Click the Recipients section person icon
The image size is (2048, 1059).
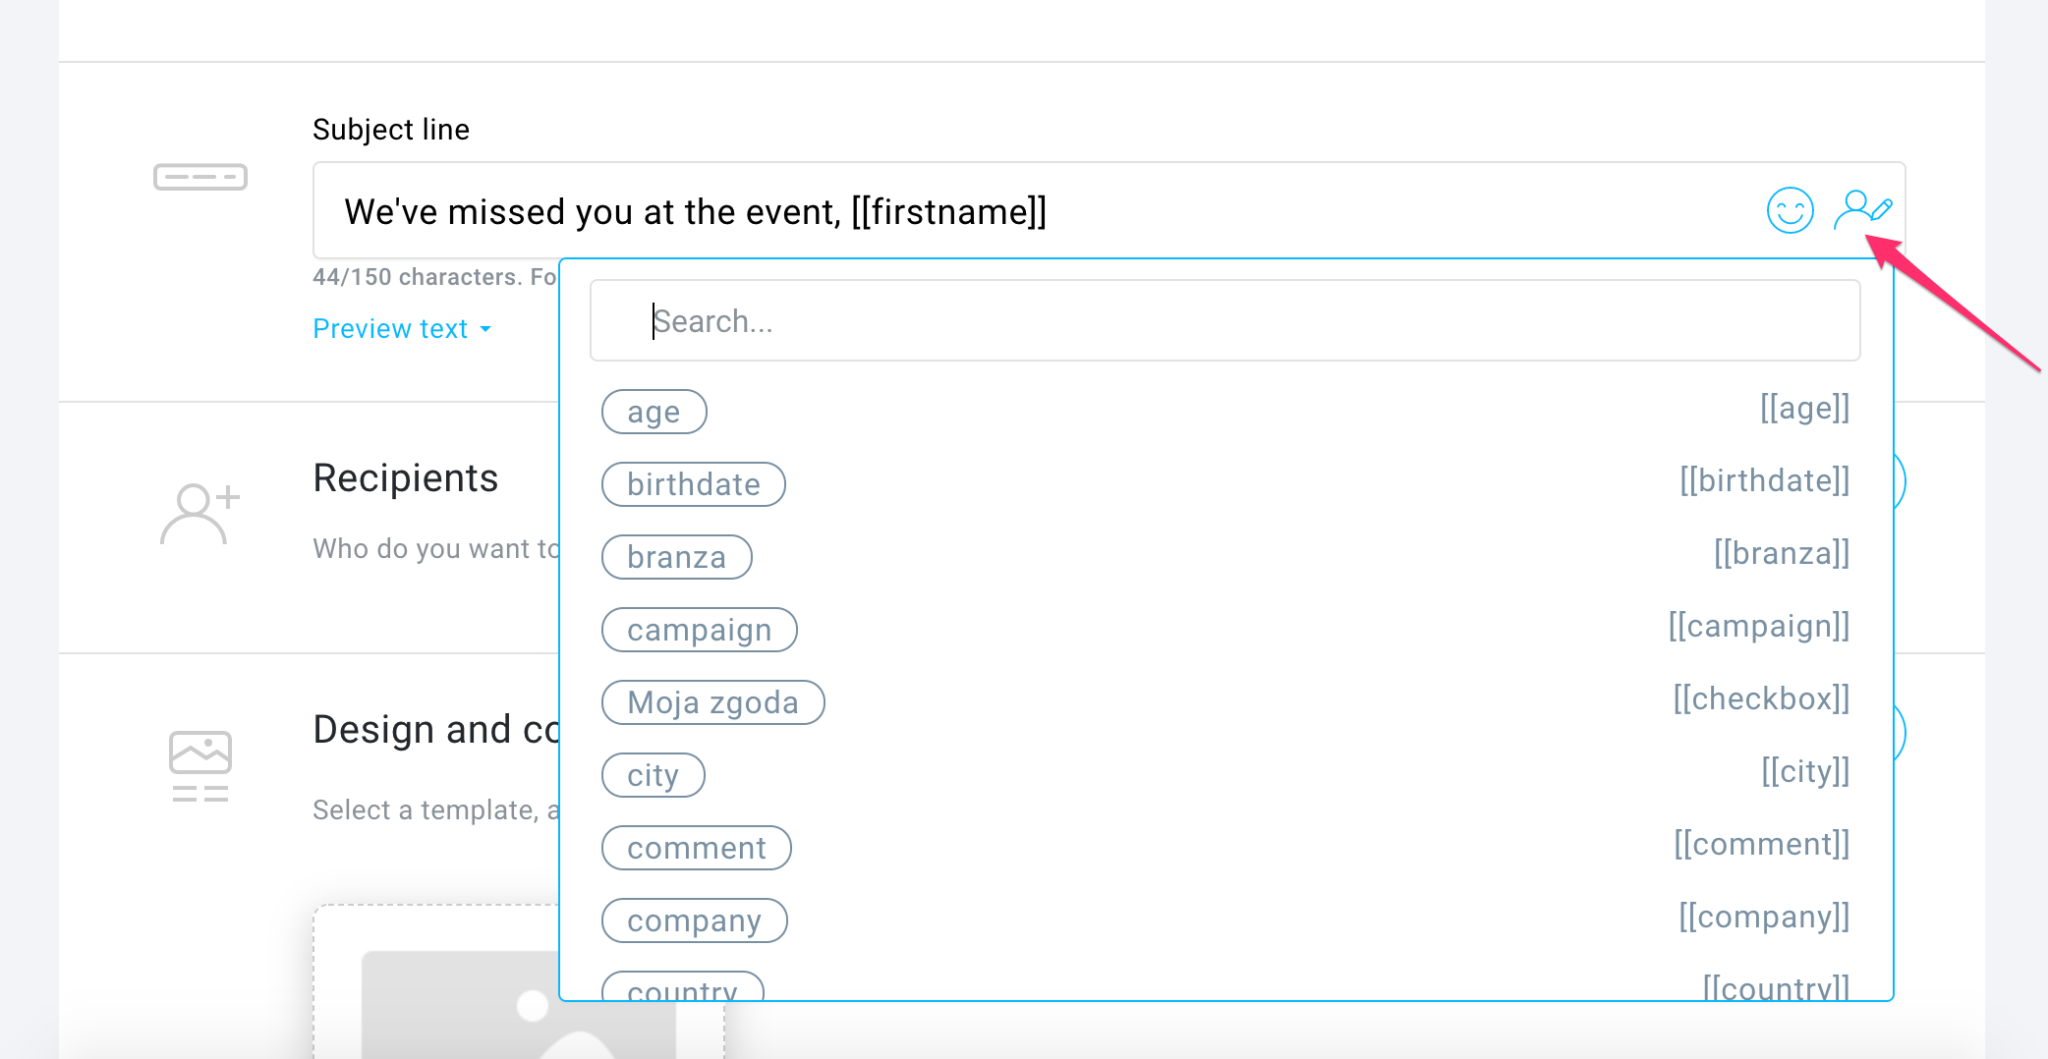[x=199, y=513]
